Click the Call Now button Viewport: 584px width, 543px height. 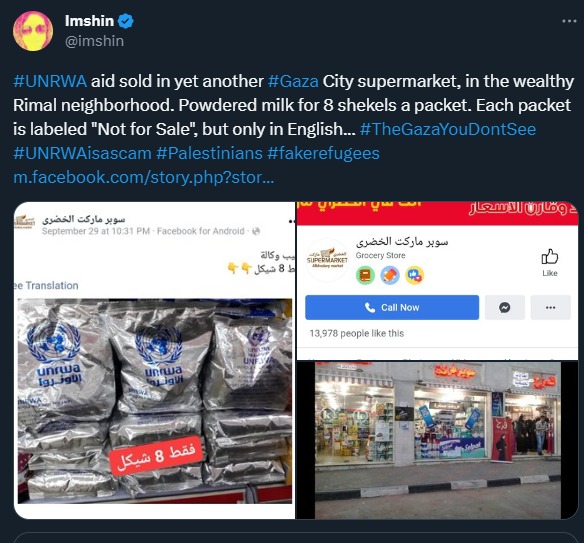coord(392,308)
